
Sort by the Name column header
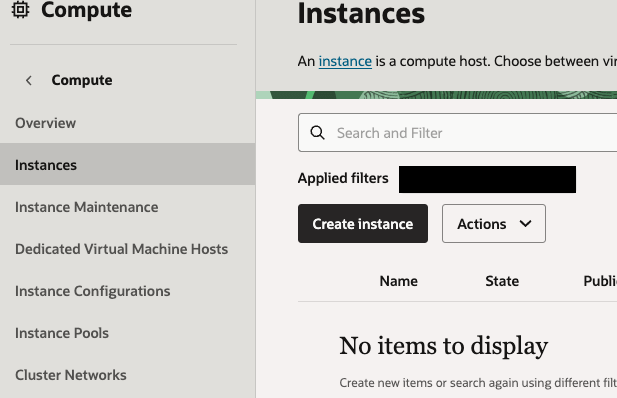click(x=399, y=281)
